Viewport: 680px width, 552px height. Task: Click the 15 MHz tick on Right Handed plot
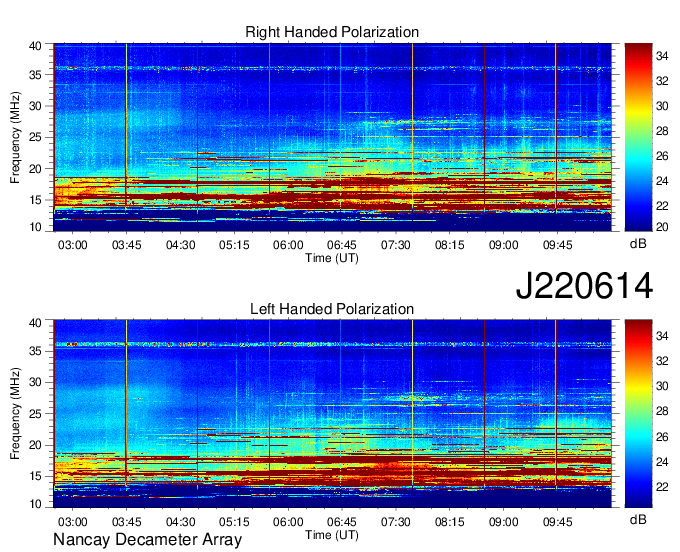point(35,200)
